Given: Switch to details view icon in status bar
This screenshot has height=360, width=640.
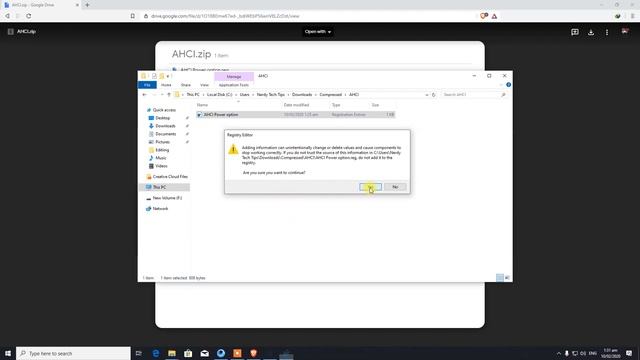Looking at the screenshot, I should pyautogui.click(x=500, y=278).
